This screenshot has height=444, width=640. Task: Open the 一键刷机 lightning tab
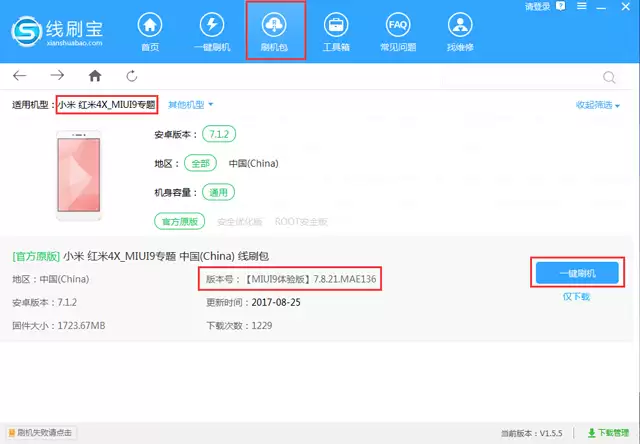pos(212,32)
